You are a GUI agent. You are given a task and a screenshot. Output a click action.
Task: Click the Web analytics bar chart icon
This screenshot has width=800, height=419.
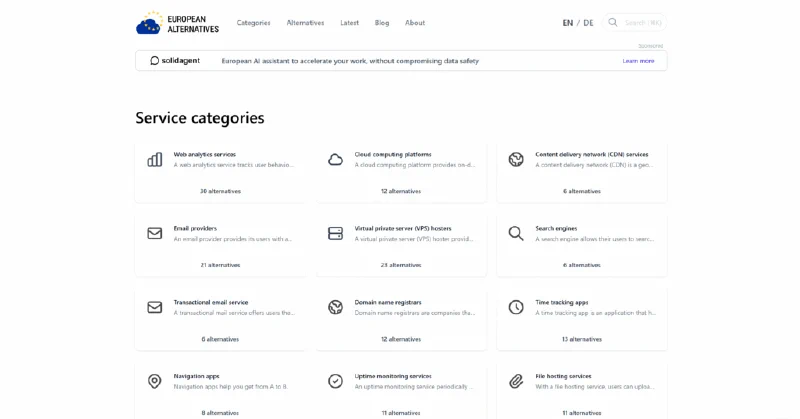point(155,160)
